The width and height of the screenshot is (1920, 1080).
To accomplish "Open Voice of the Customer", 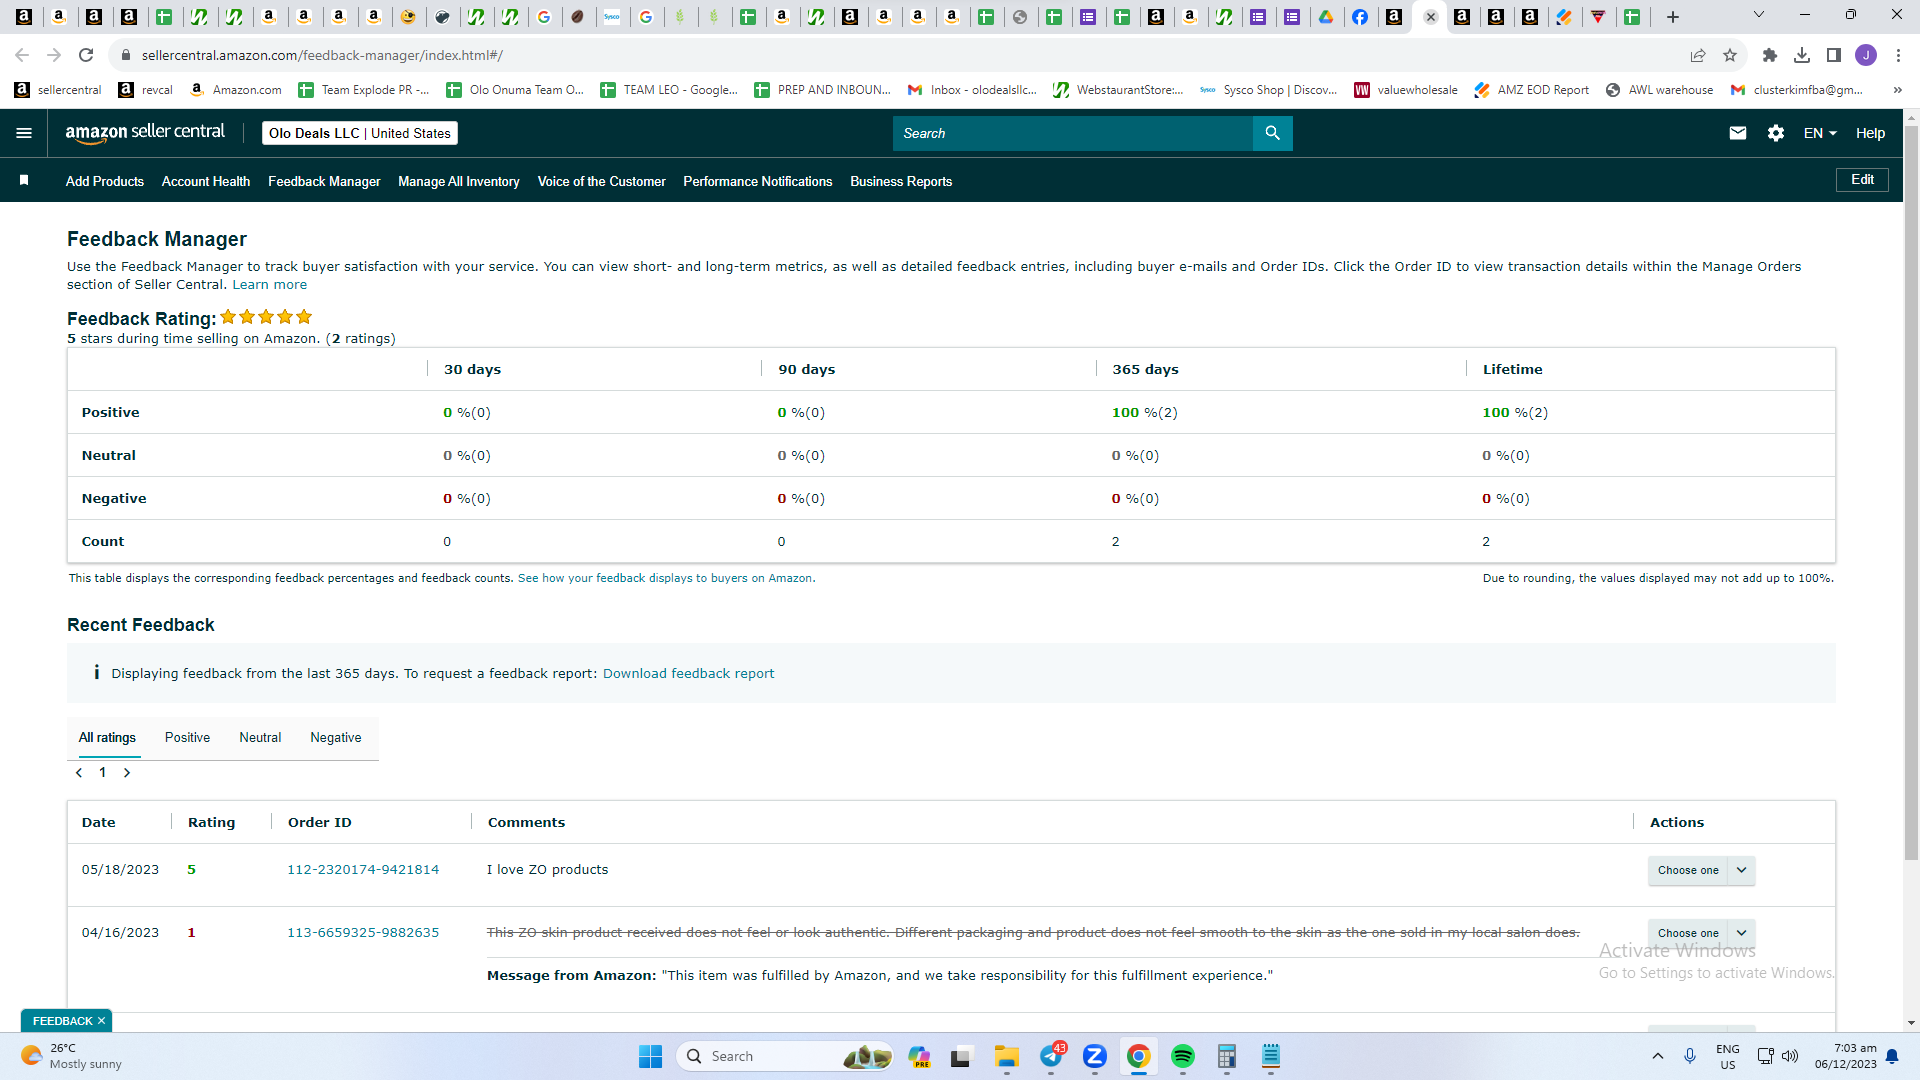I will click(602, 181).
